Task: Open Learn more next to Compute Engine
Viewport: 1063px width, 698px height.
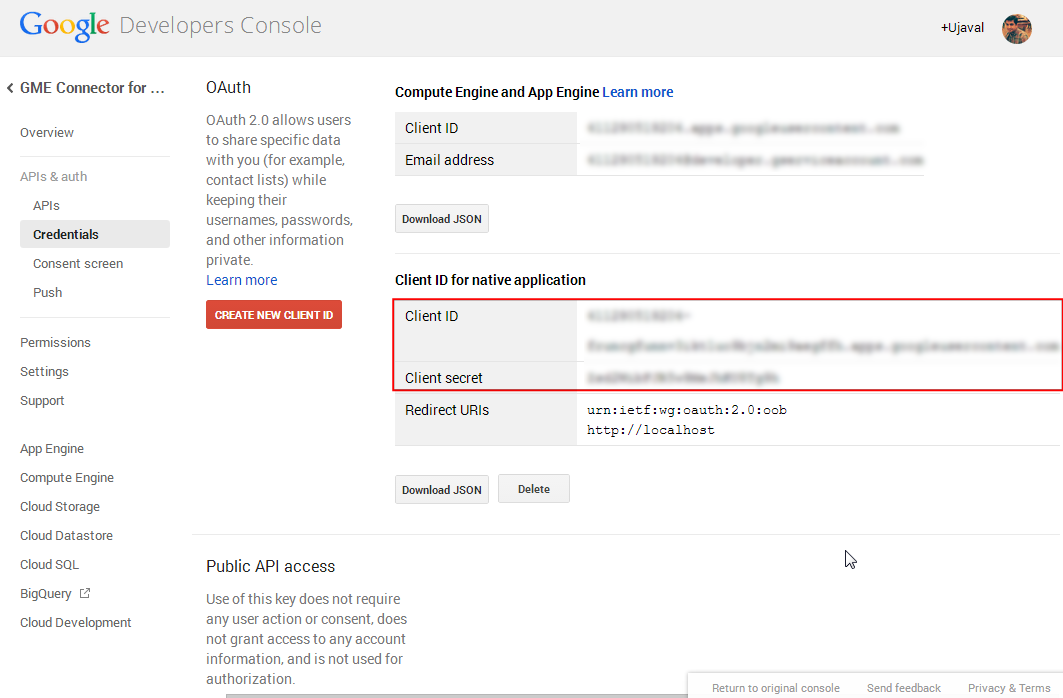Action: pos(637,92)
